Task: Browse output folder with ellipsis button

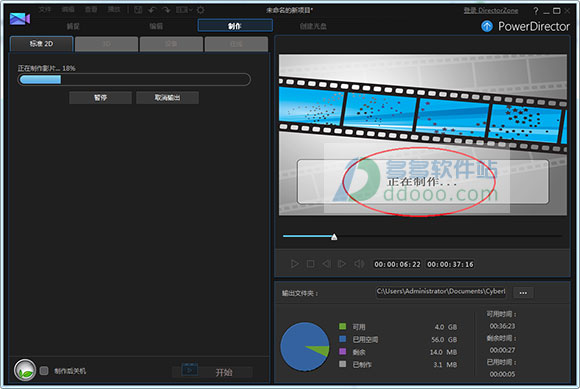Action: pos(523,293)
